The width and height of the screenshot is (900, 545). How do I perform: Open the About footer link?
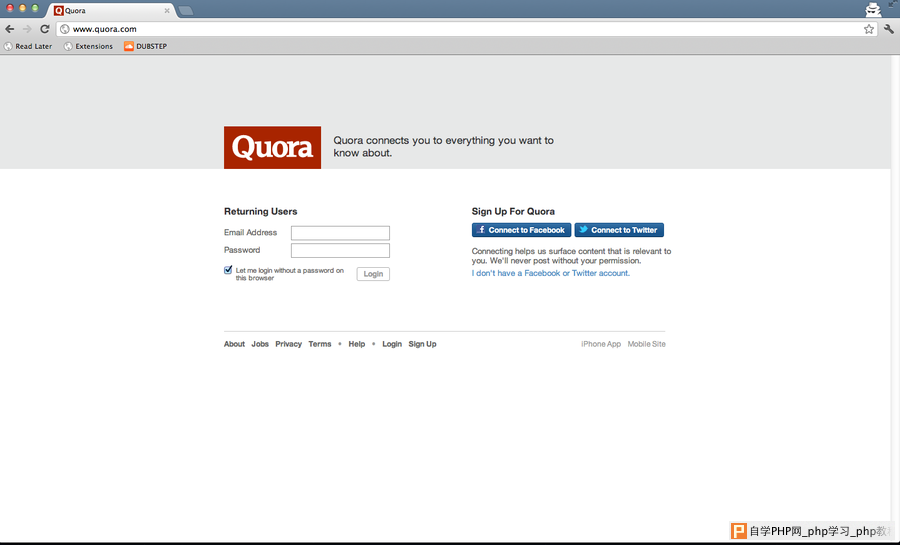[x=234, y=344]
